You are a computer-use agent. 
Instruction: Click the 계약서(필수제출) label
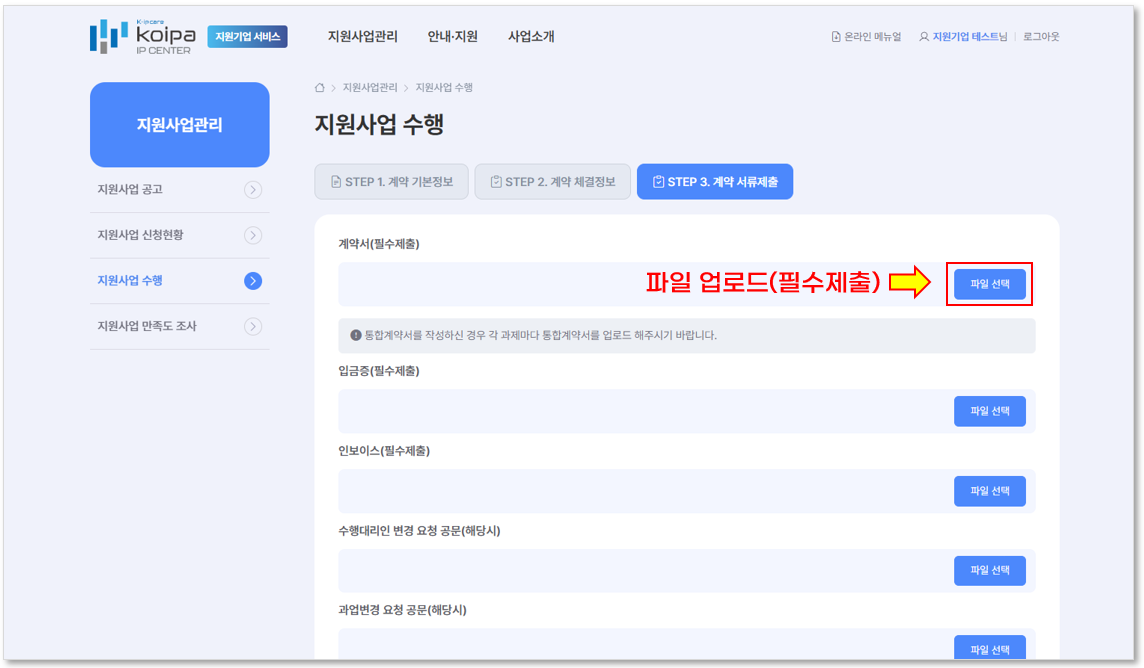click(379, 244)
